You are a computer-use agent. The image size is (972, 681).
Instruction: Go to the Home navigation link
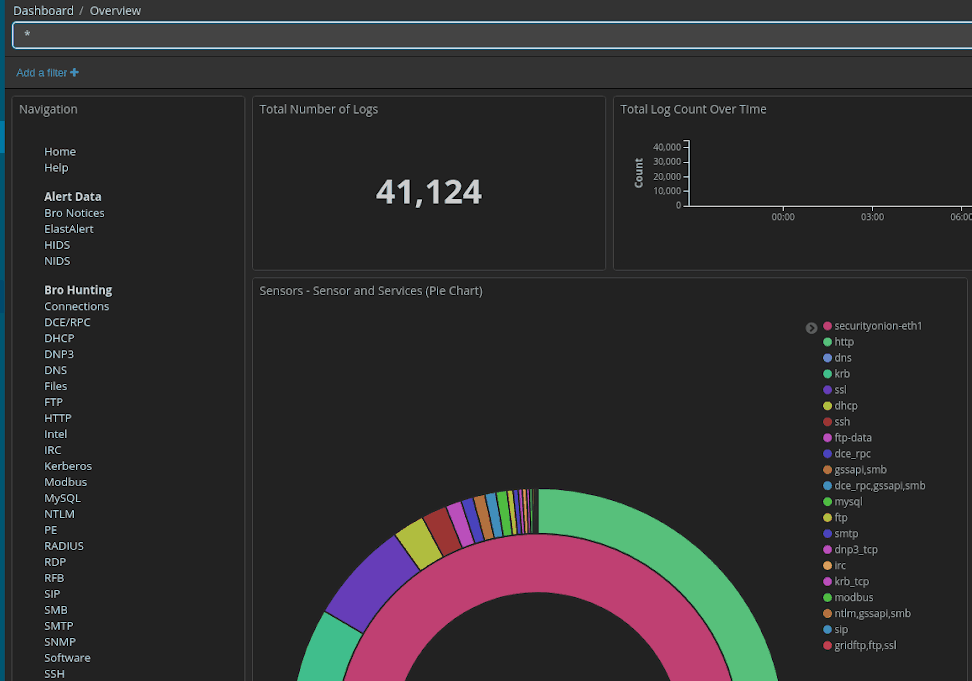click(x=60, y=151)
